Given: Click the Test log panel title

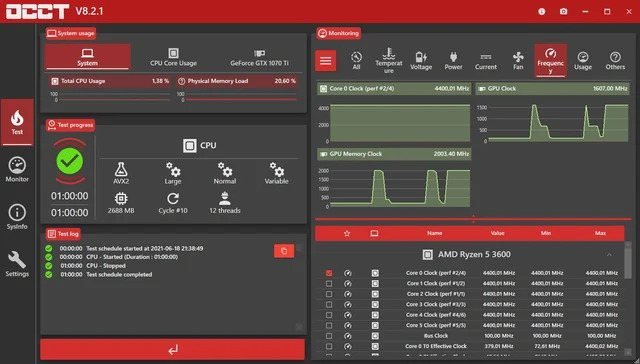Looking at the screenshot, I should pos(63,234).
